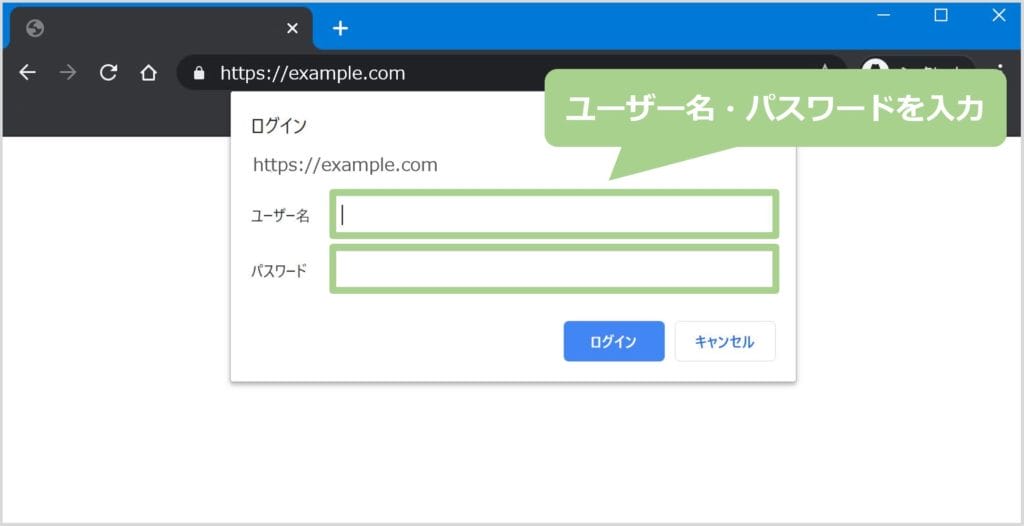This screenshot has height=526, width=1024.
Task: Close the current browser tab
Action: 292,28
